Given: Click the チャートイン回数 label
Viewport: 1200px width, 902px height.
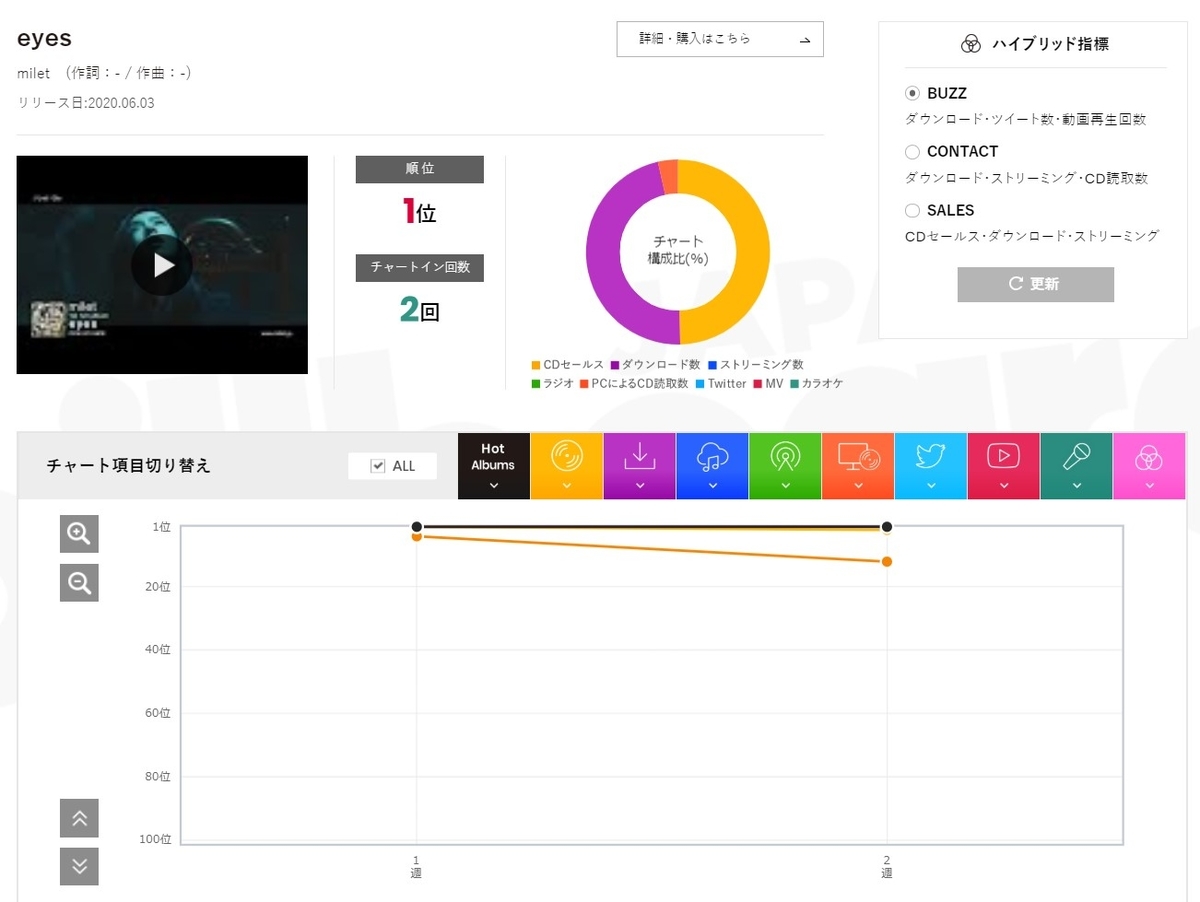Looking at the screenshot, I should (x=420, y=268).
